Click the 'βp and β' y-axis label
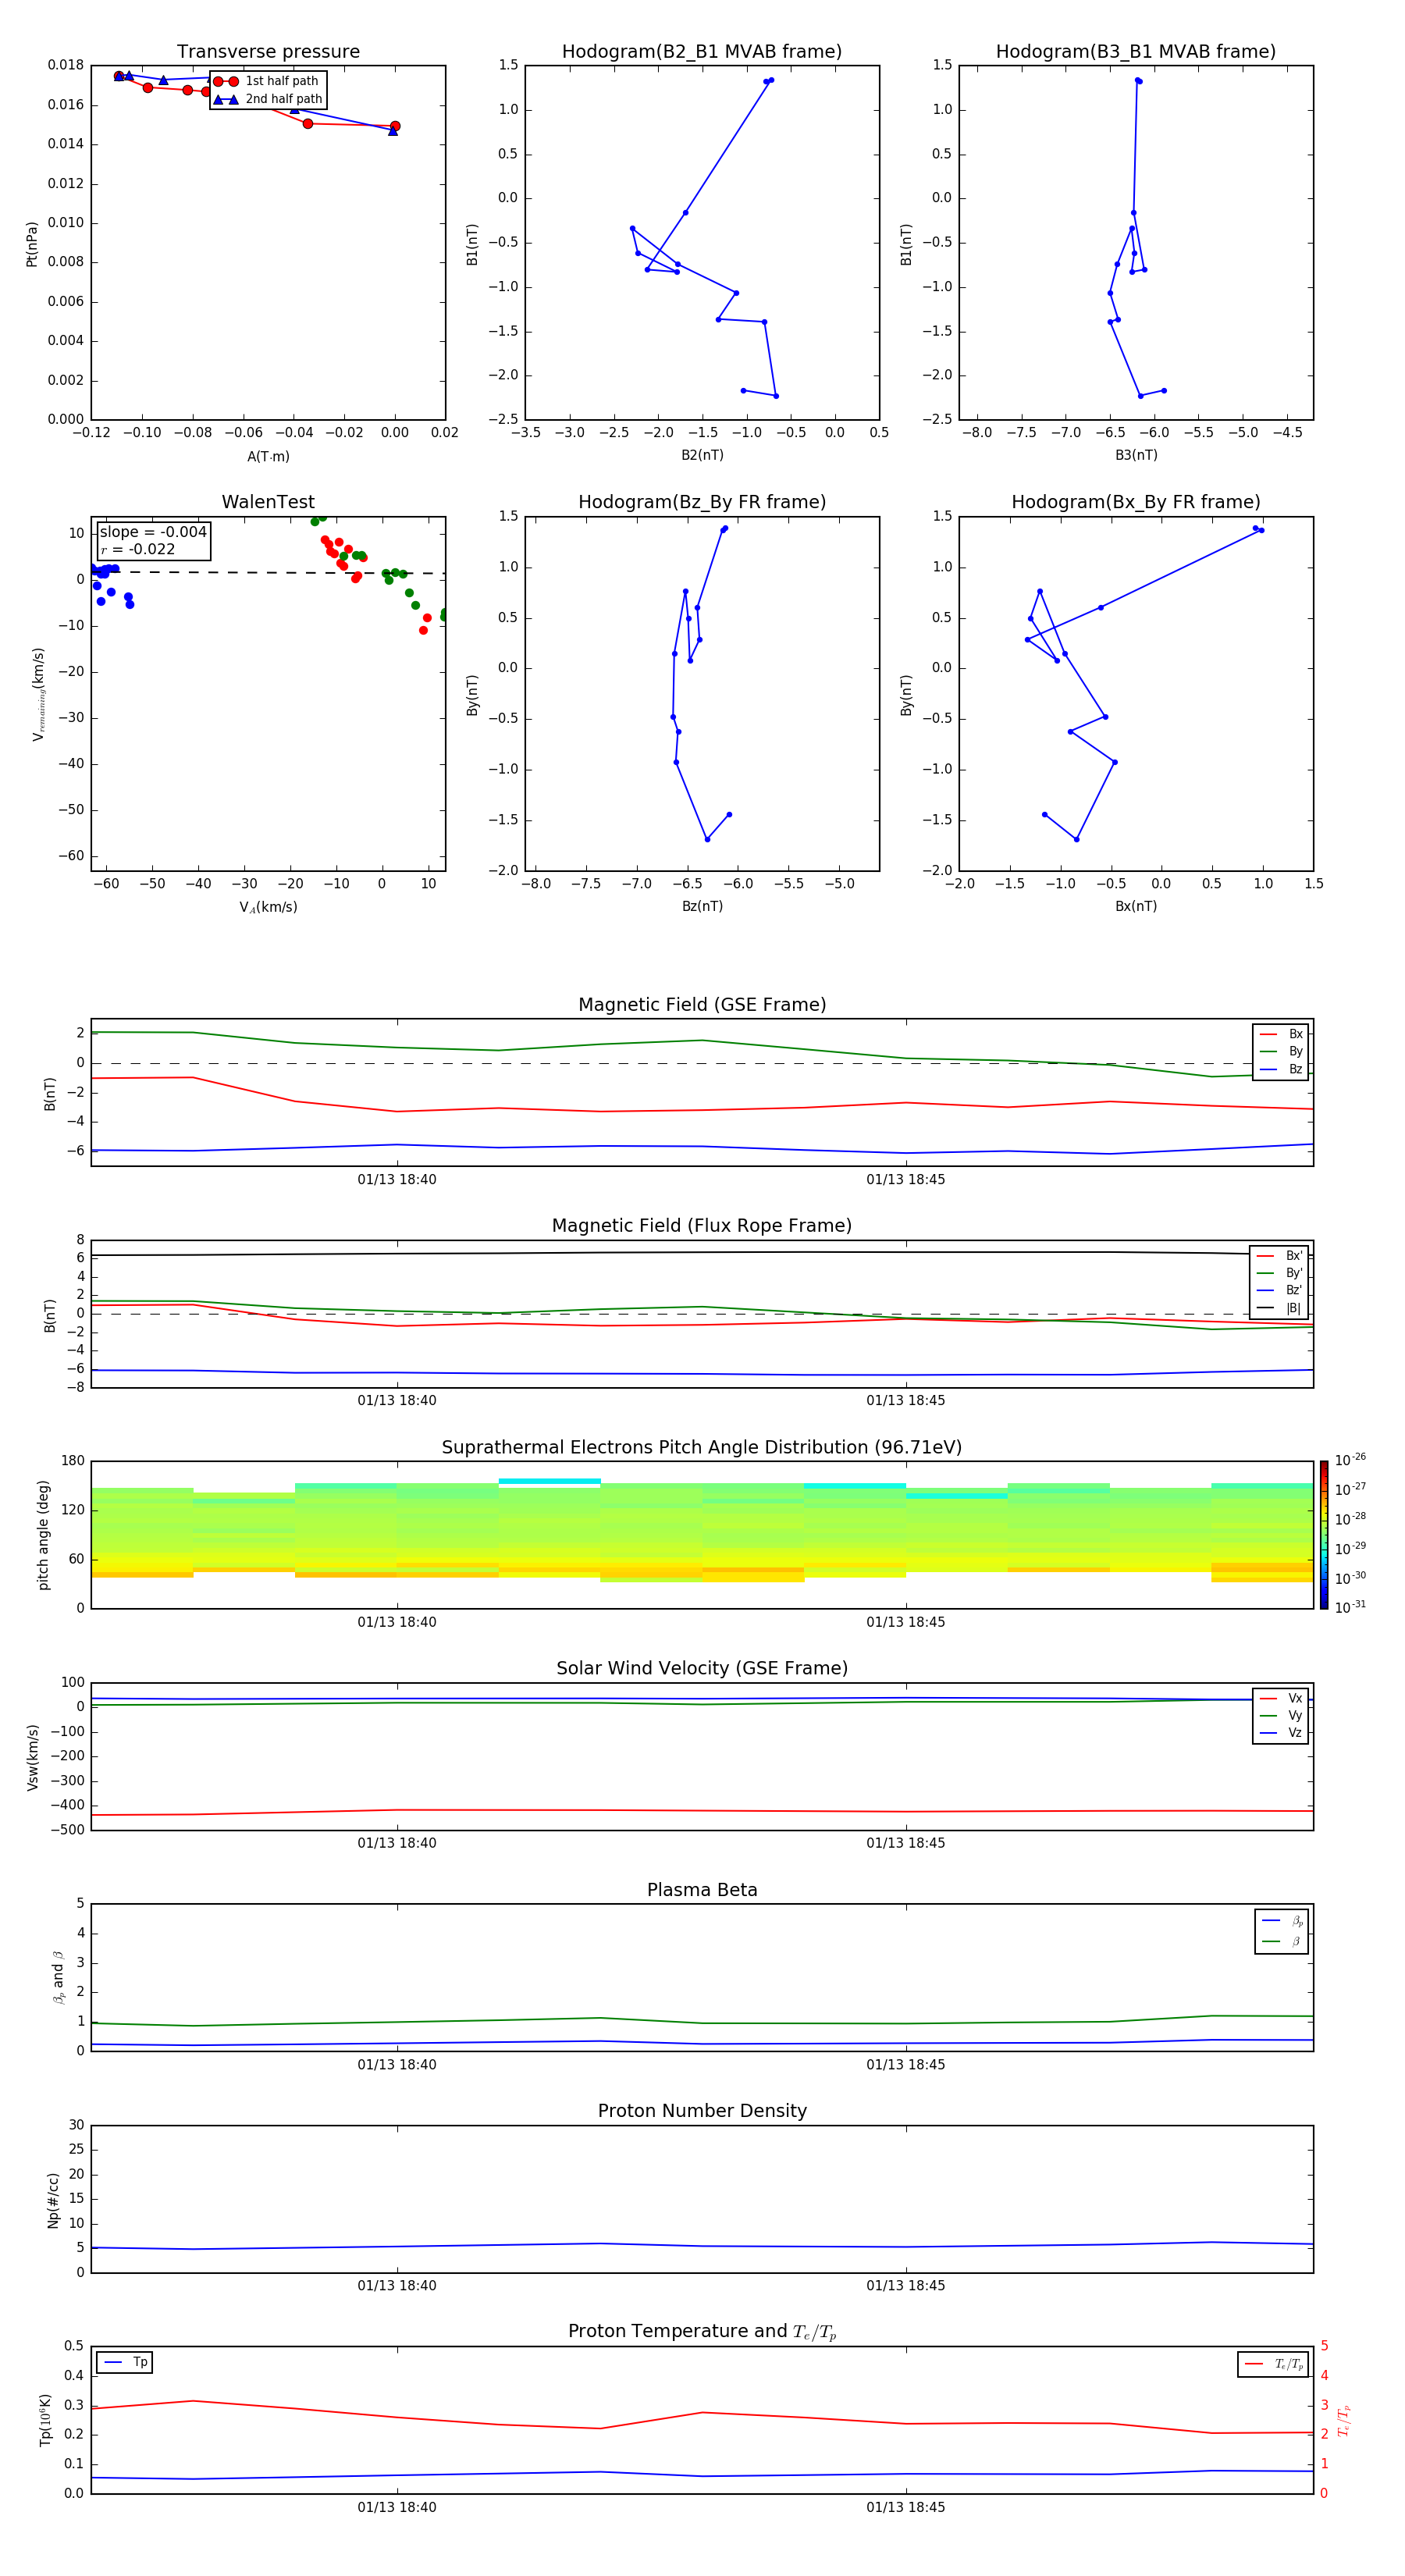The height and width of the screenshot is (2576, 1405). pyautogui.click(x=58, y=1978)
